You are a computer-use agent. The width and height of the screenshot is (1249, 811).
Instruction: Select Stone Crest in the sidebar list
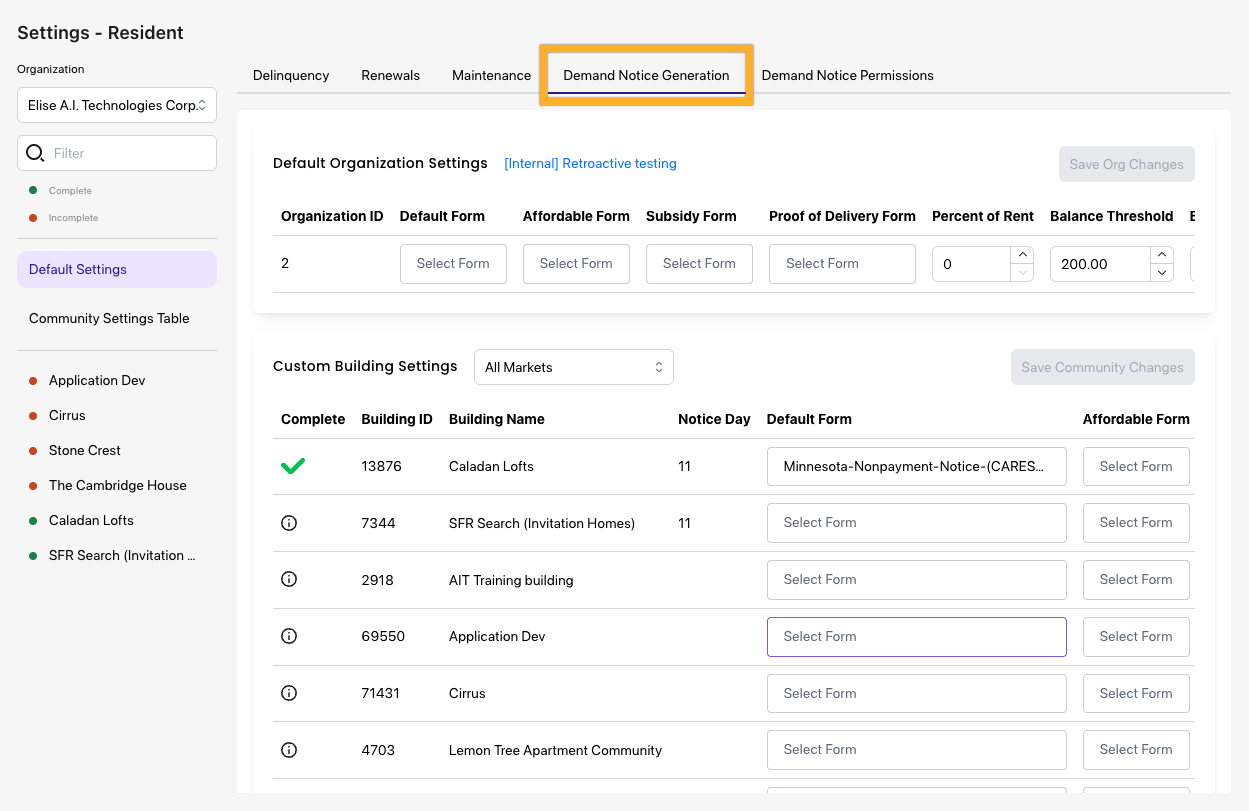click(85, 450)
